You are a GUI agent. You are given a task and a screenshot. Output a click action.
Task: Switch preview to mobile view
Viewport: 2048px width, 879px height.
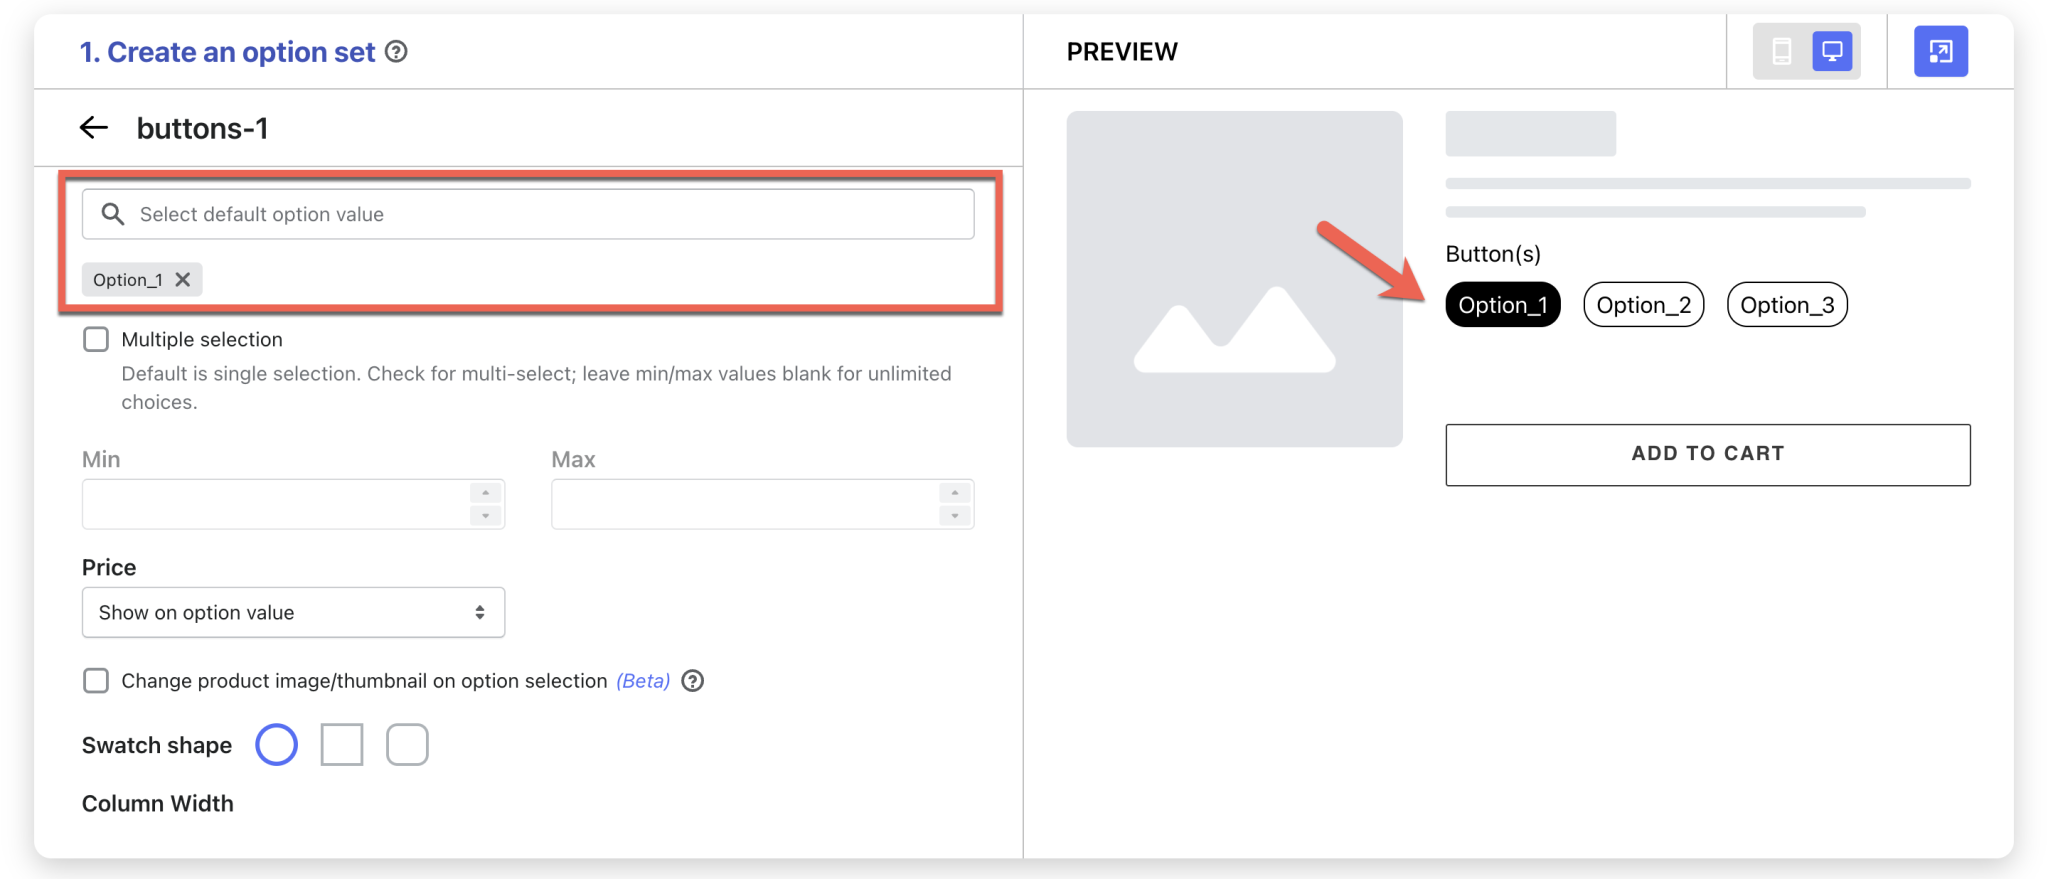pyautogui.click(x=1781, y=52)
